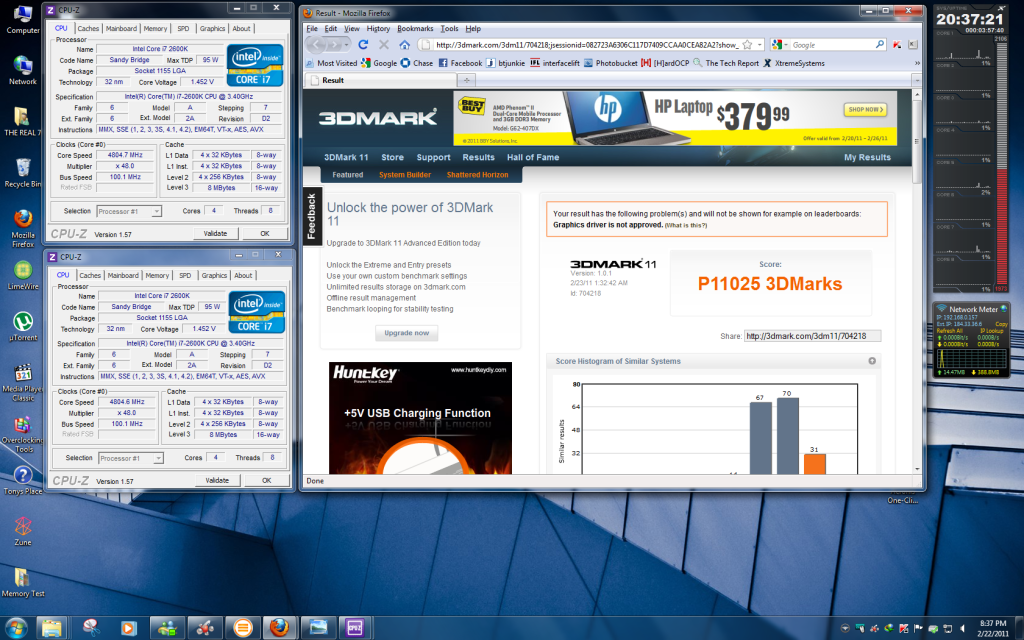
Task: Select the Memory Test desktop icon
Action: (23, 581)
